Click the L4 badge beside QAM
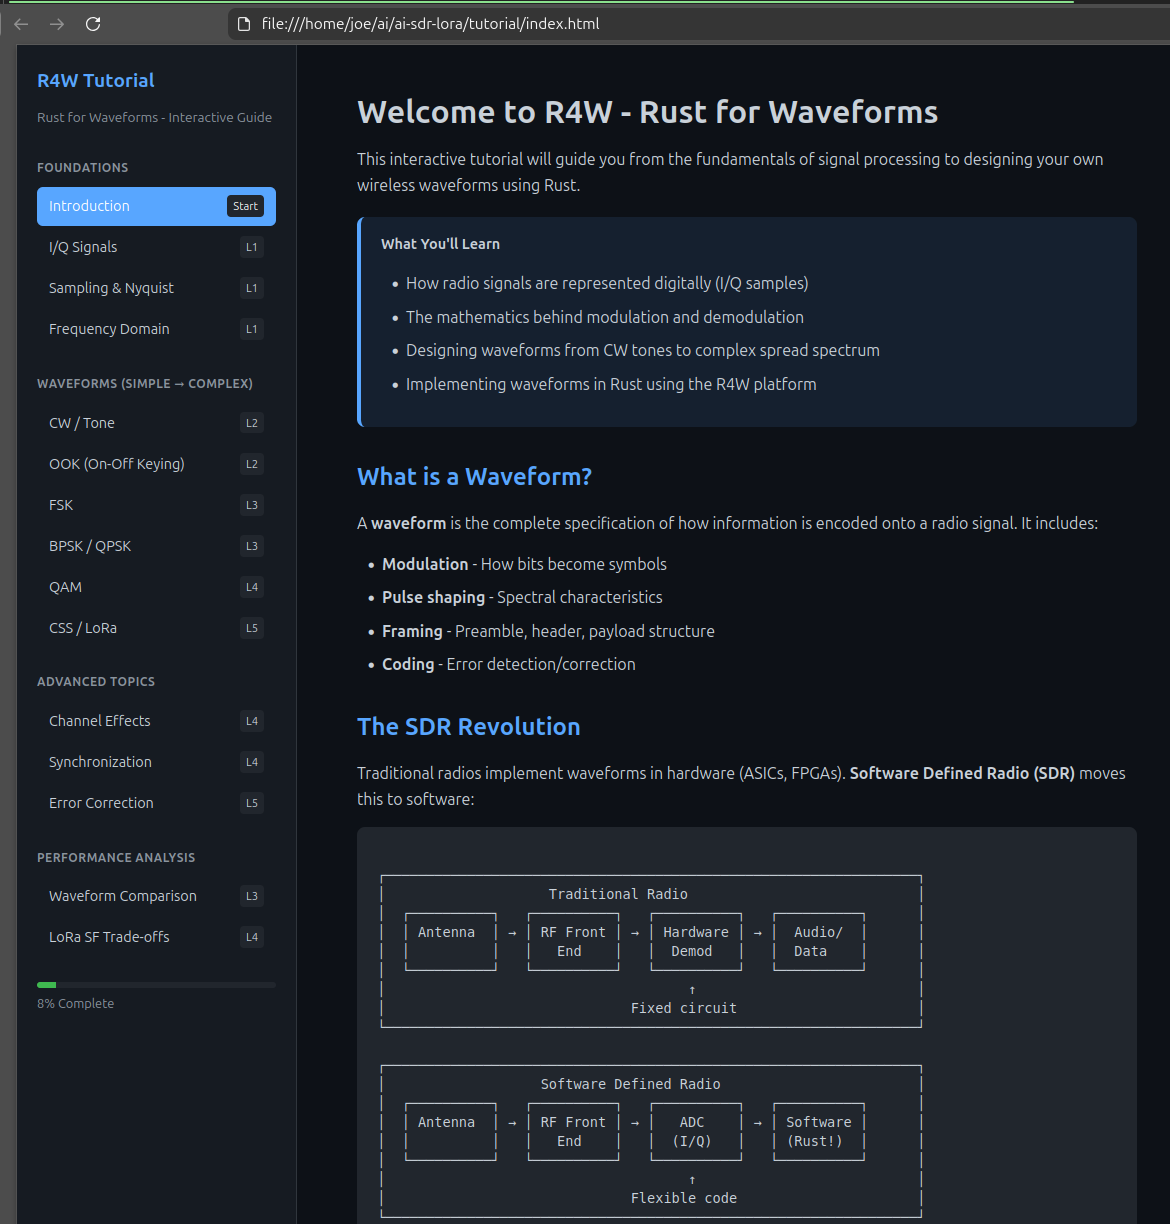Image resolution: width=1170 pixels, height=1224 pixels. [x=252, y=587]
